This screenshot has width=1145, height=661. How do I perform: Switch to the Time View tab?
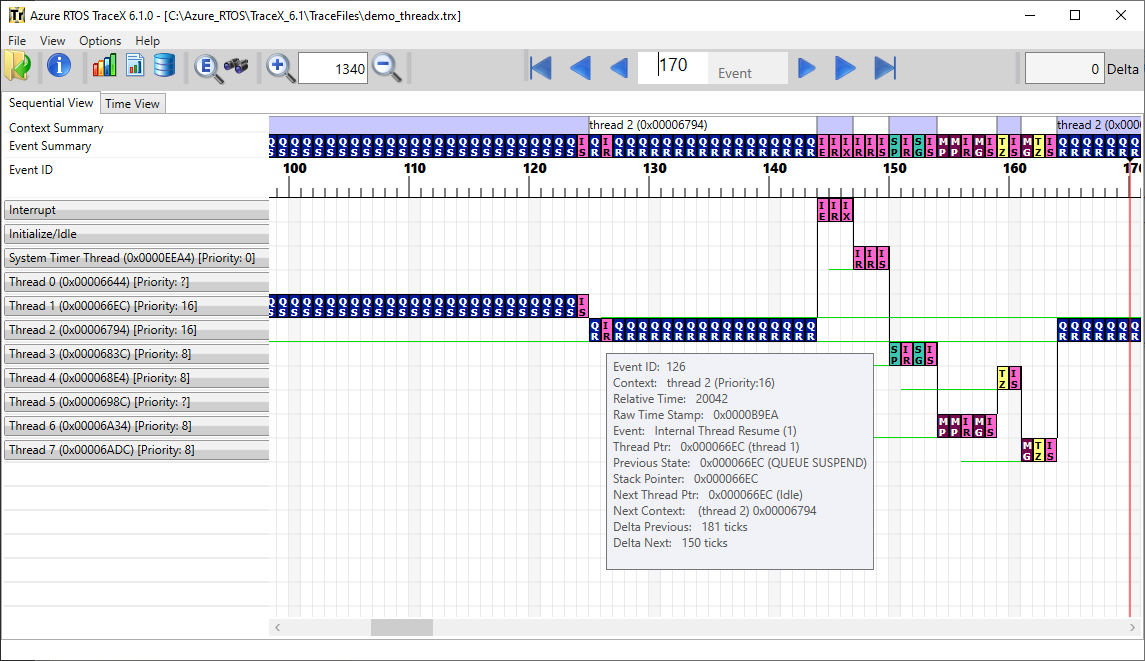132,104
